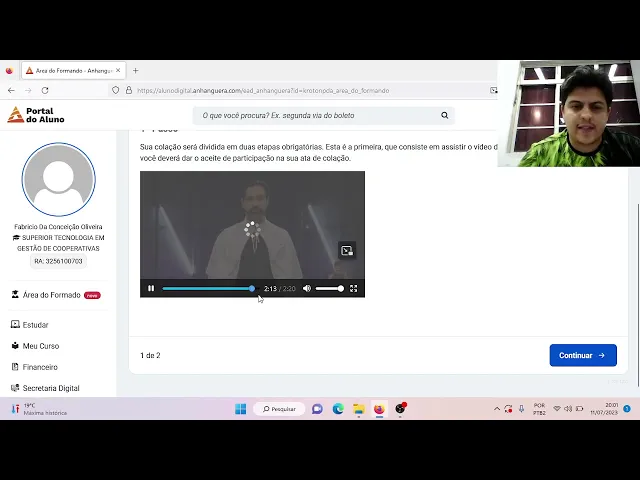This screenshot has width=640, height=480.
Task: Mute the video volume icon
Action: tap(307, 289)
